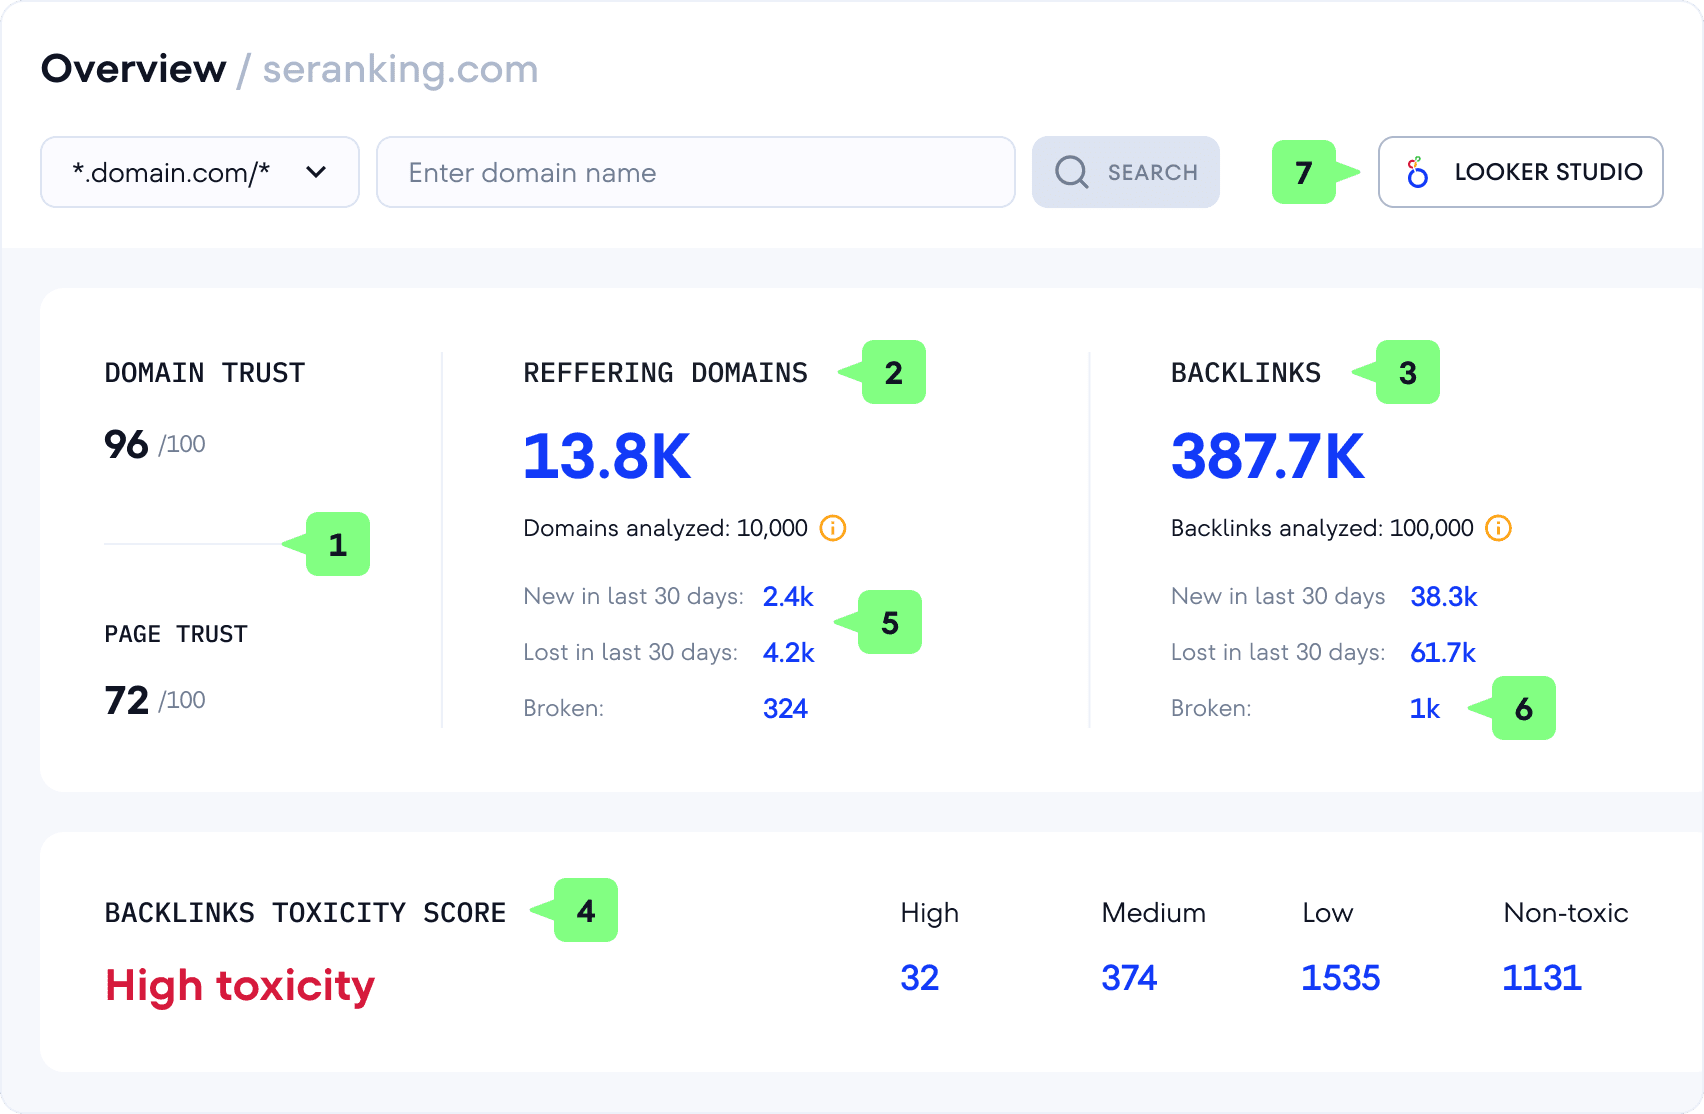Screen dimensions: 1704x1114
Task: Click the BACKLINKS TOXICITY SCORE heading
Action: pos(305,913)
